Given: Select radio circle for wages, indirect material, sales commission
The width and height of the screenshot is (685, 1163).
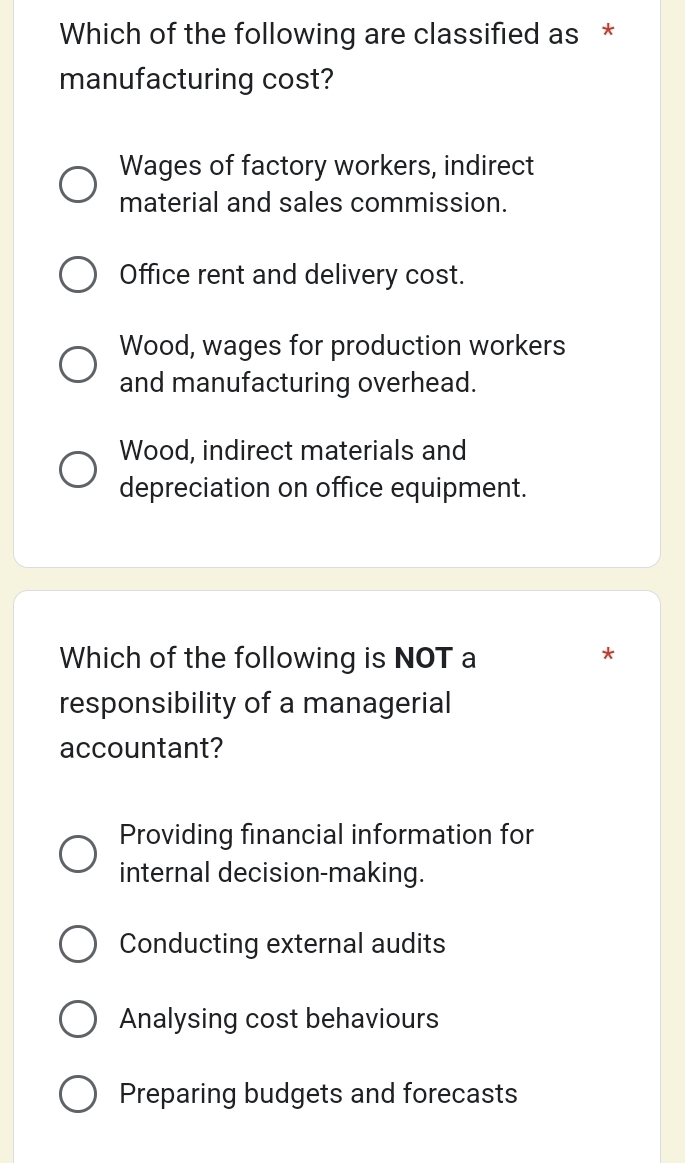Looking at the screenshot, I should tap(78, 184).
